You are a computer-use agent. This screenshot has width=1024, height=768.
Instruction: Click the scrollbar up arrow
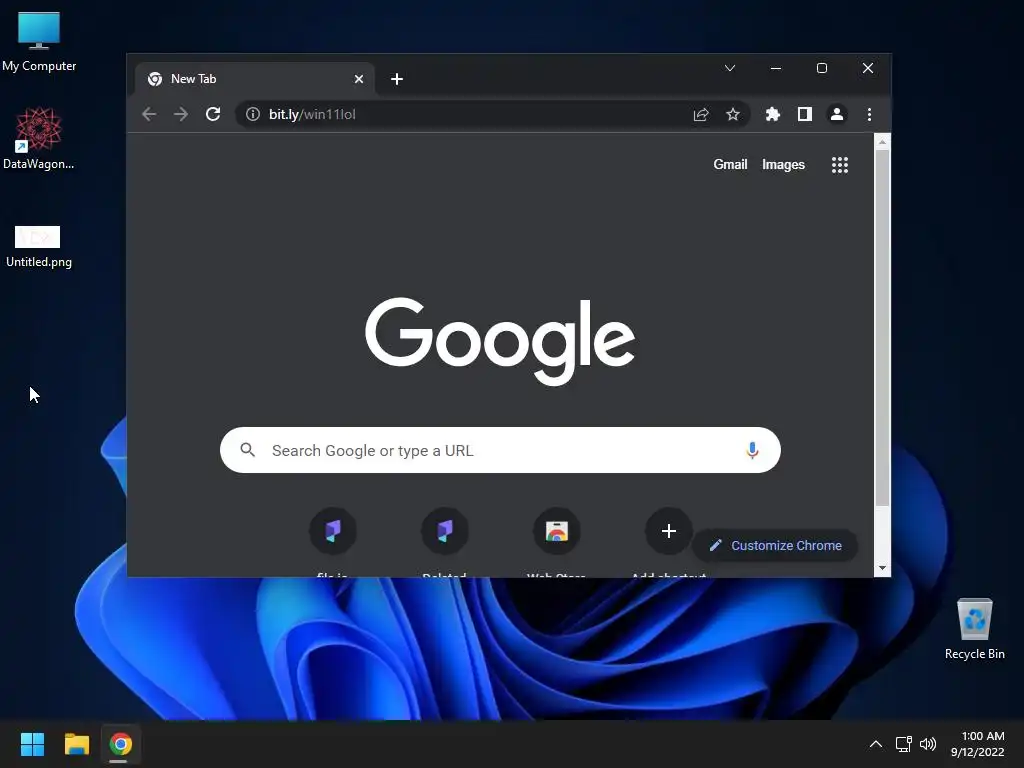click(x=882, y=141)
